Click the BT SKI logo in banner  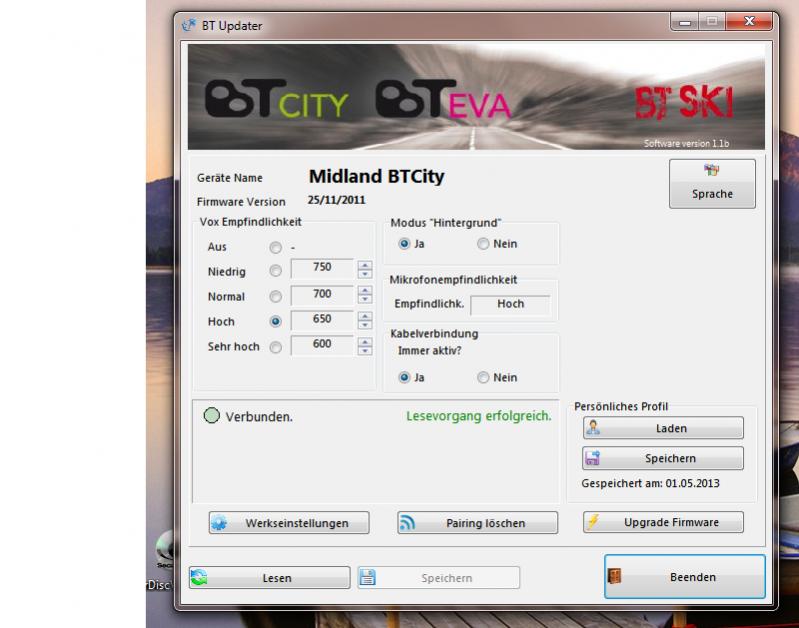tap(684, 103)
